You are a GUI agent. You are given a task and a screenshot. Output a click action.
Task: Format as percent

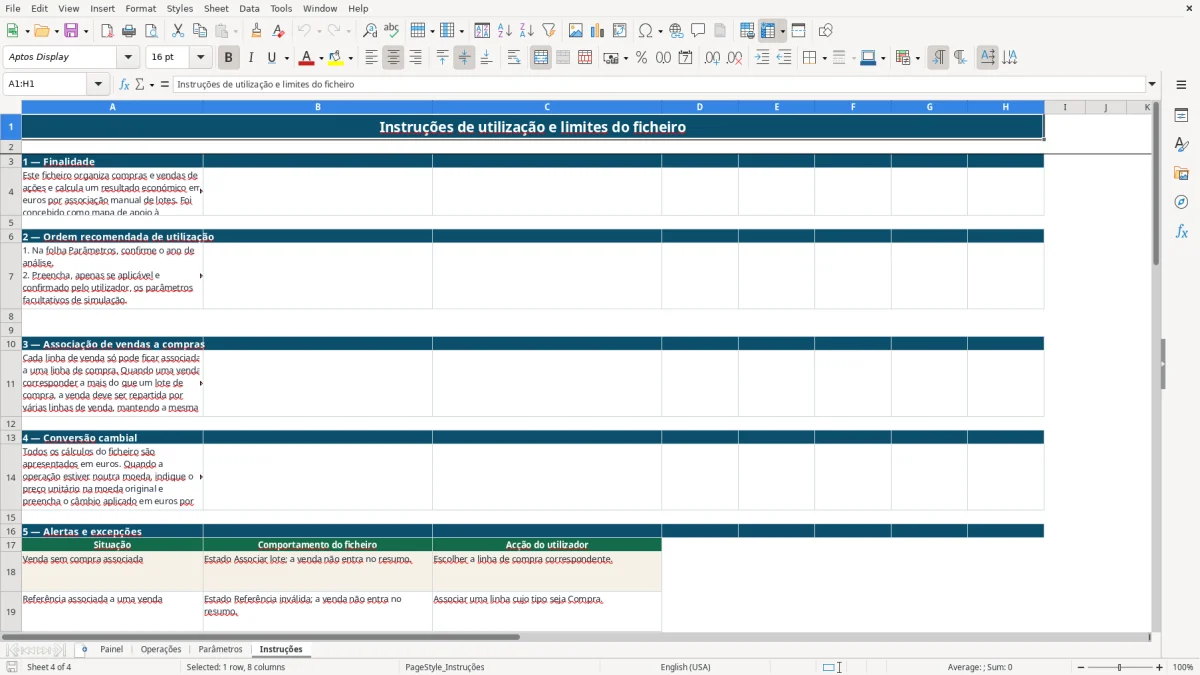pyautogui.click(x=641, y=58)
